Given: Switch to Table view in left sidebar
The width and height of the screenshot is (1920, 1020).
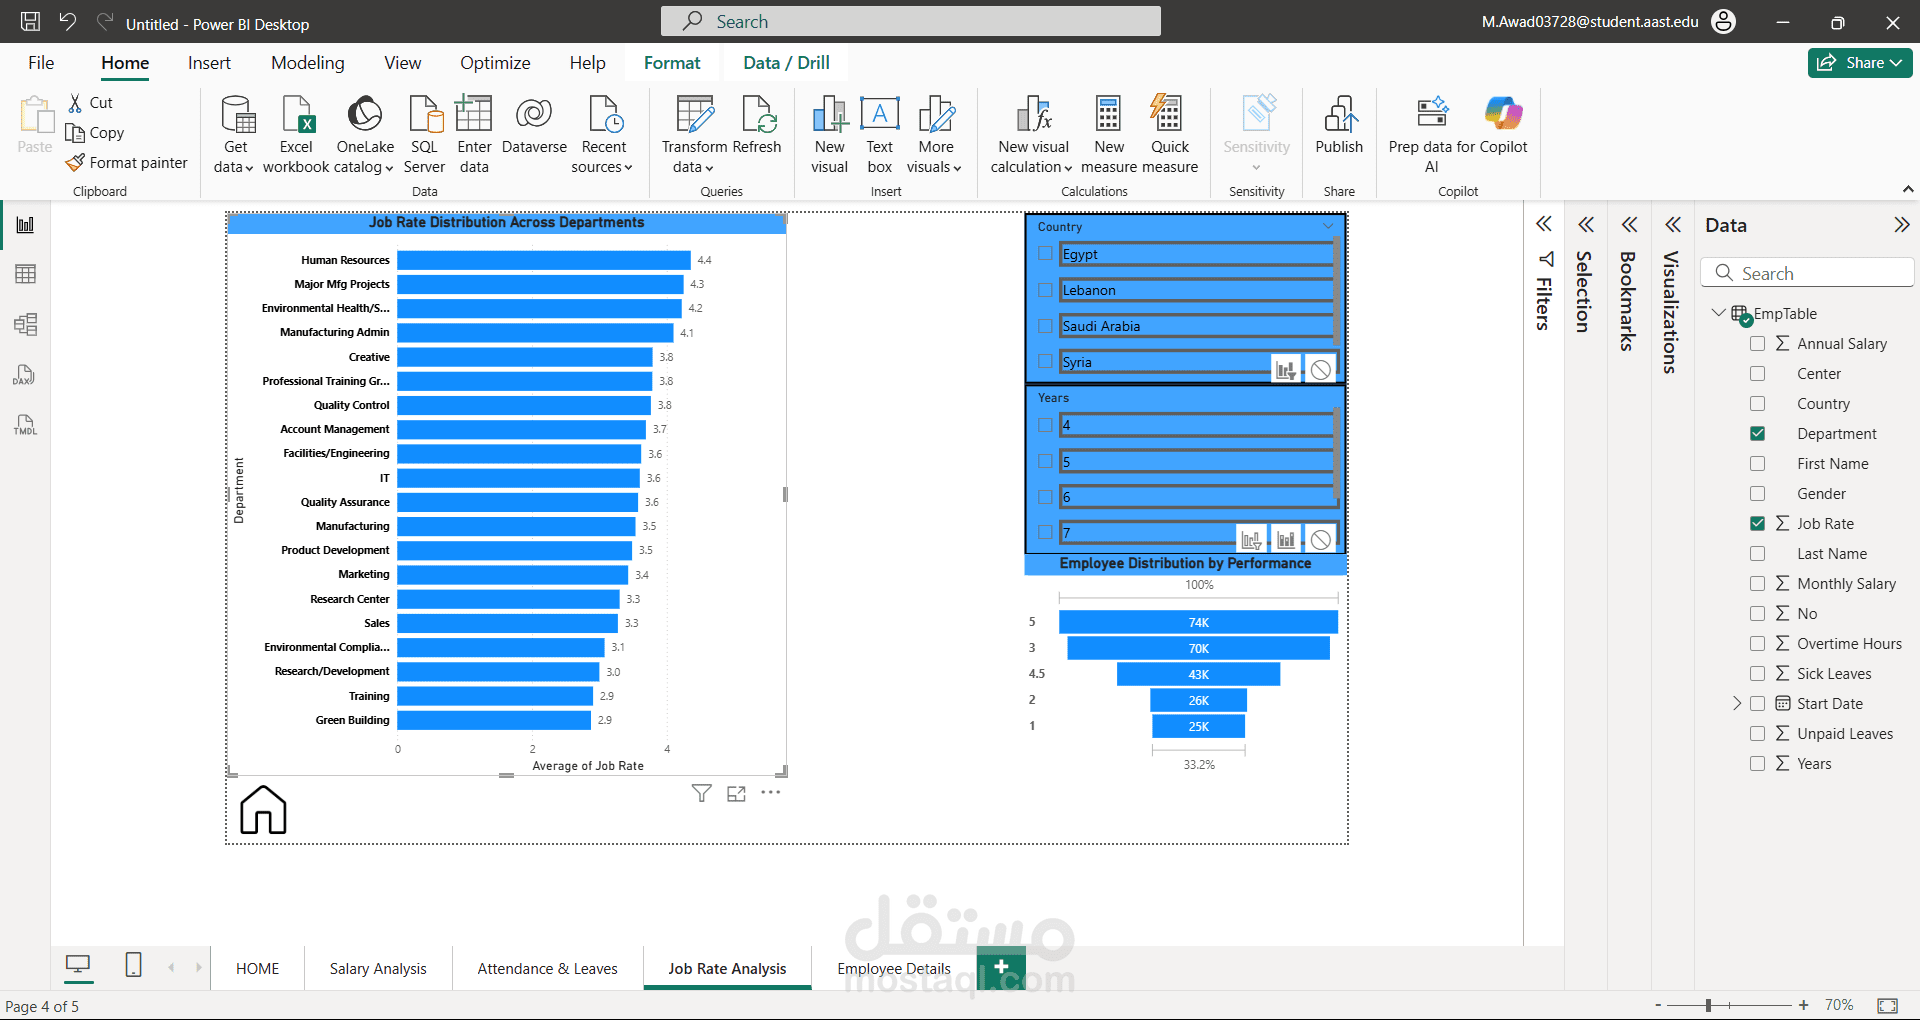Looking at the screenshot, I should pyautogui.click(x=25, y=274).
